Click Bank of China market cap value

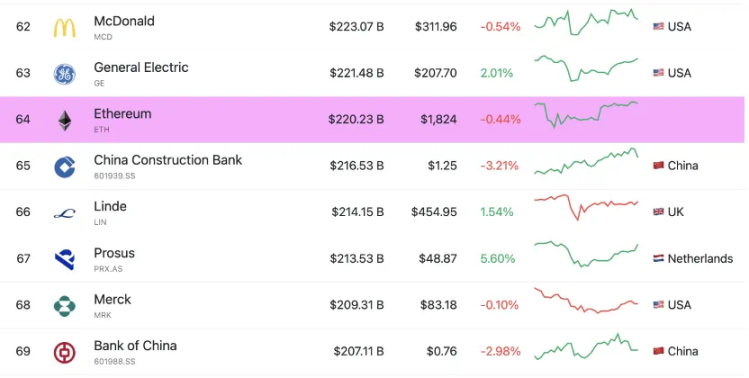pyautogui.click(x=359, y=351)
